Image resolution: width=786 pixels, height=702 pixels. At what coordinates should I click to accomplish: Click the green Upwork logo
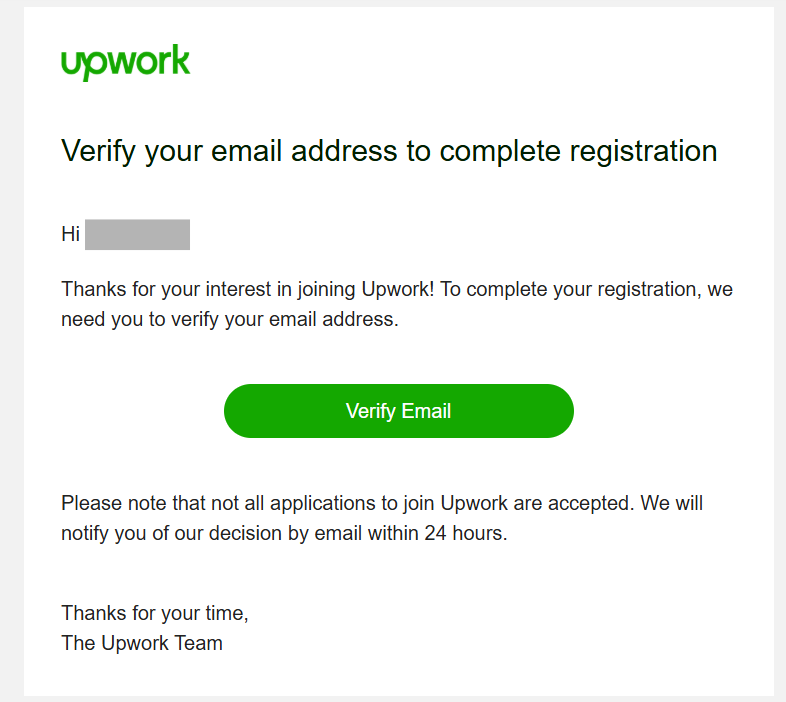coord(125,62)
